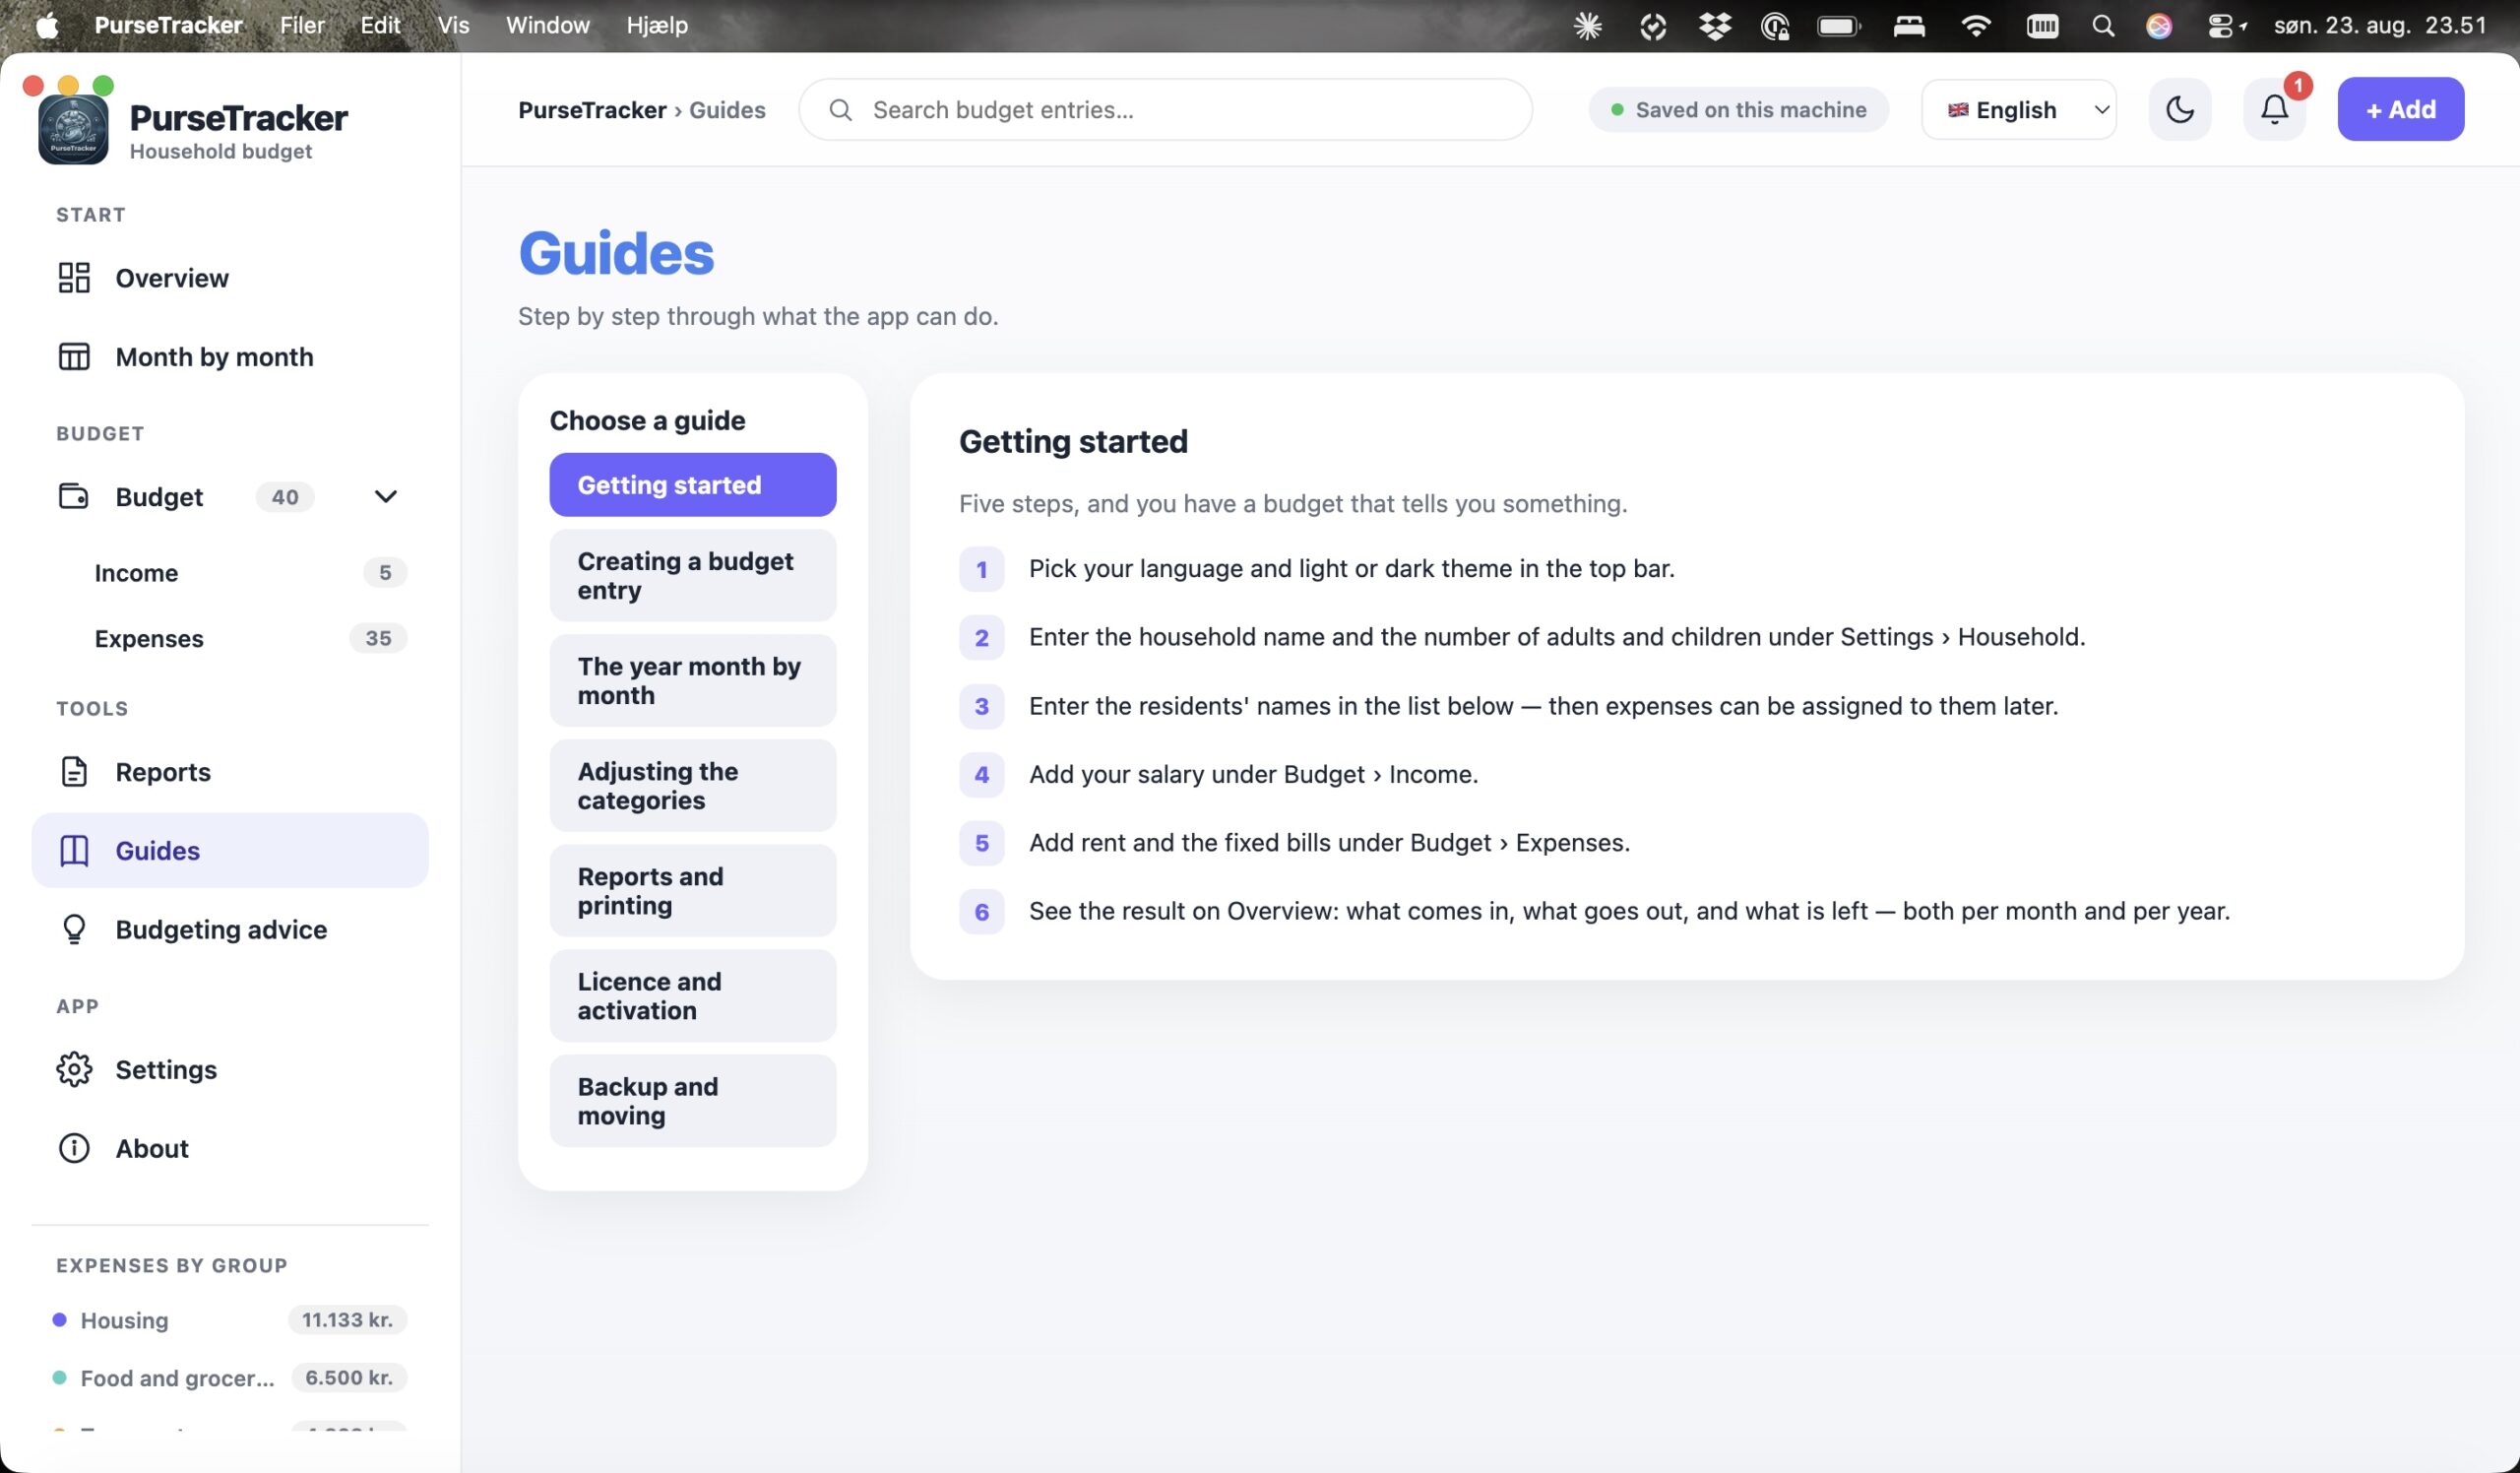Open the Edit menu
Image resolution: width=2520 pixels, height=1473 pixels.
pos(380,25)
